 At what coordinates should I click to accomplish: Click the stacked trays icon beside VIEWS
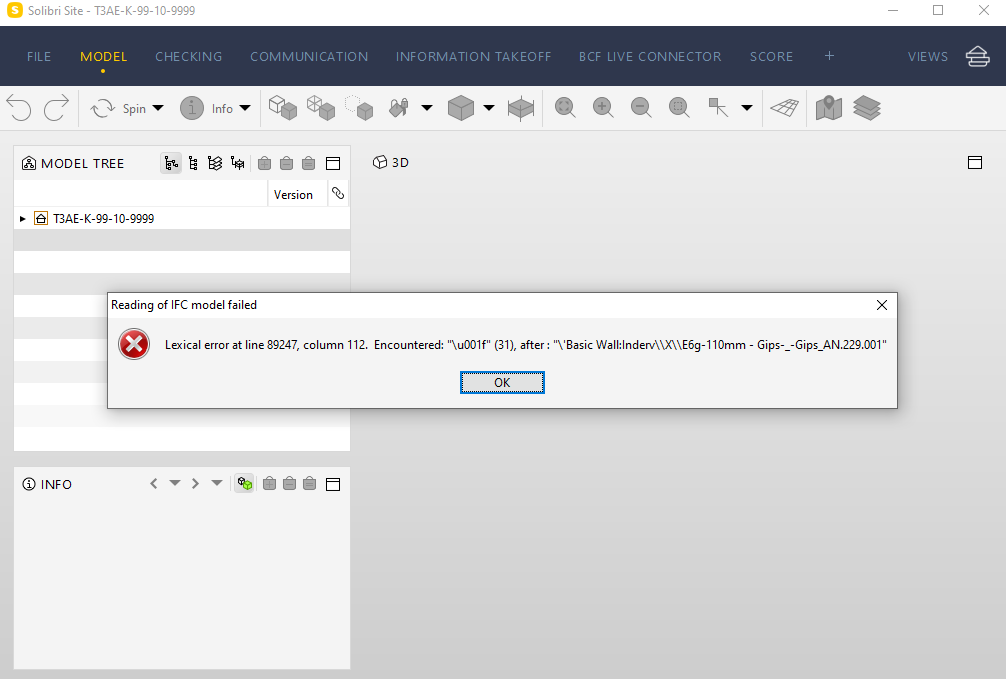point(978,56)
